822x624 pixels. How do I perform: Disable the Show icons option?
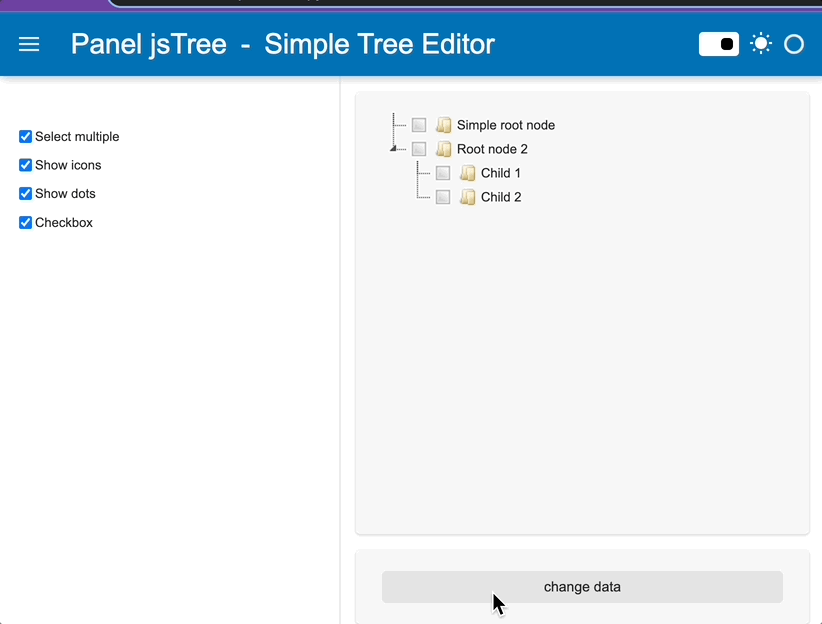pos(24,165)
